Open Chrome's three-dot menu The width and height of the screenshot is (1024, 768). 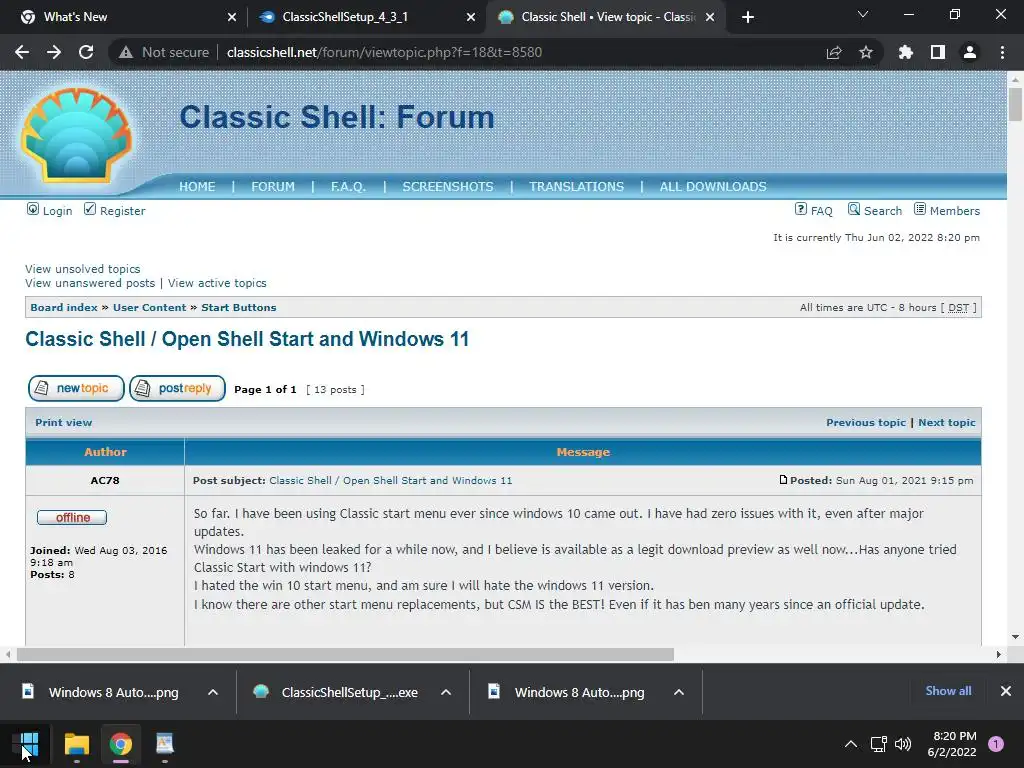(1002, 52)
